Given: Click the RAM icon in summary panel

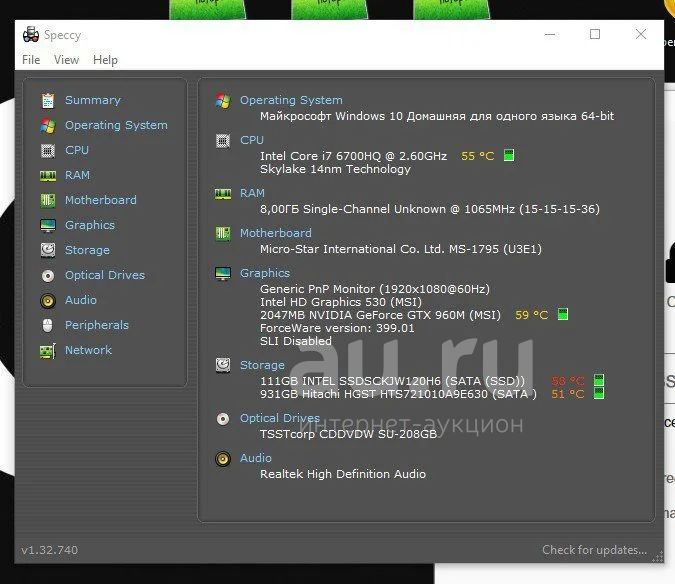Looking at the screenshot, I should (x=223, y=194).
